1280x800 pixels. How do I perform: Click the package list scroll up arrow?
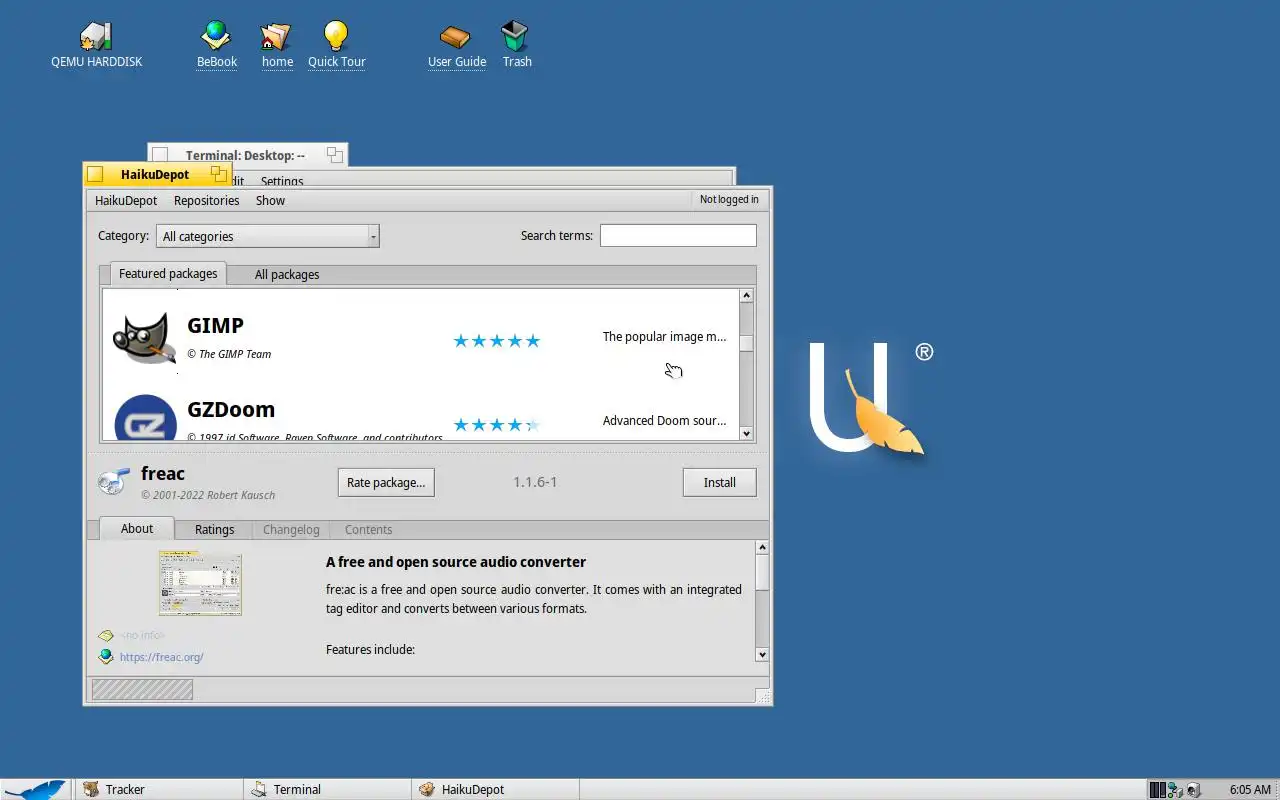click(746, 296)
